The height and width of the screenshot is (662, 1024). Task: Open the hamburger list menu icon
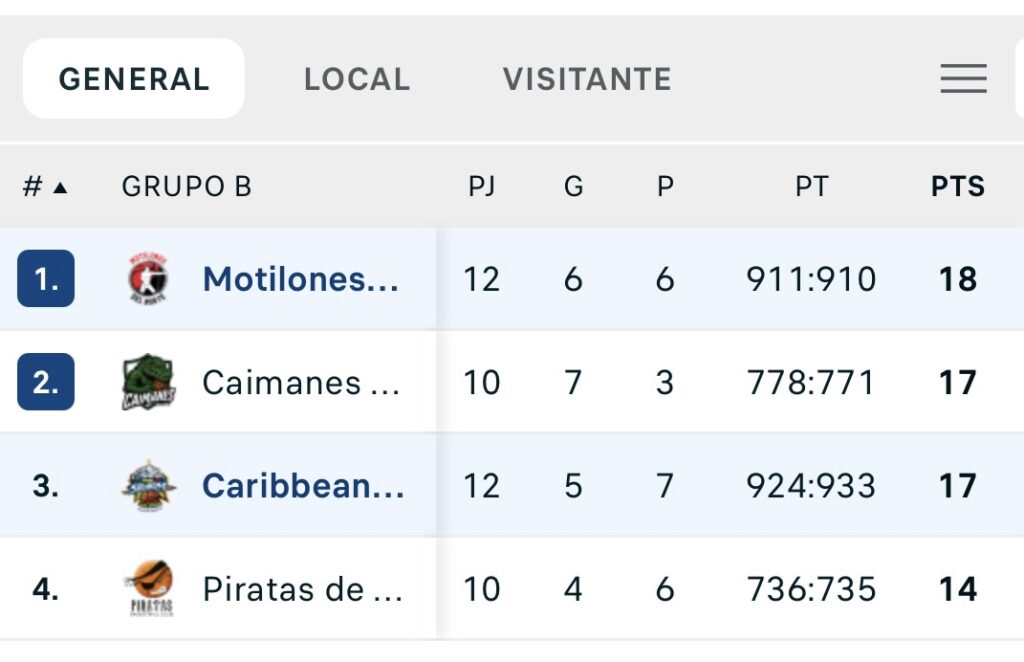pos(963,79)
